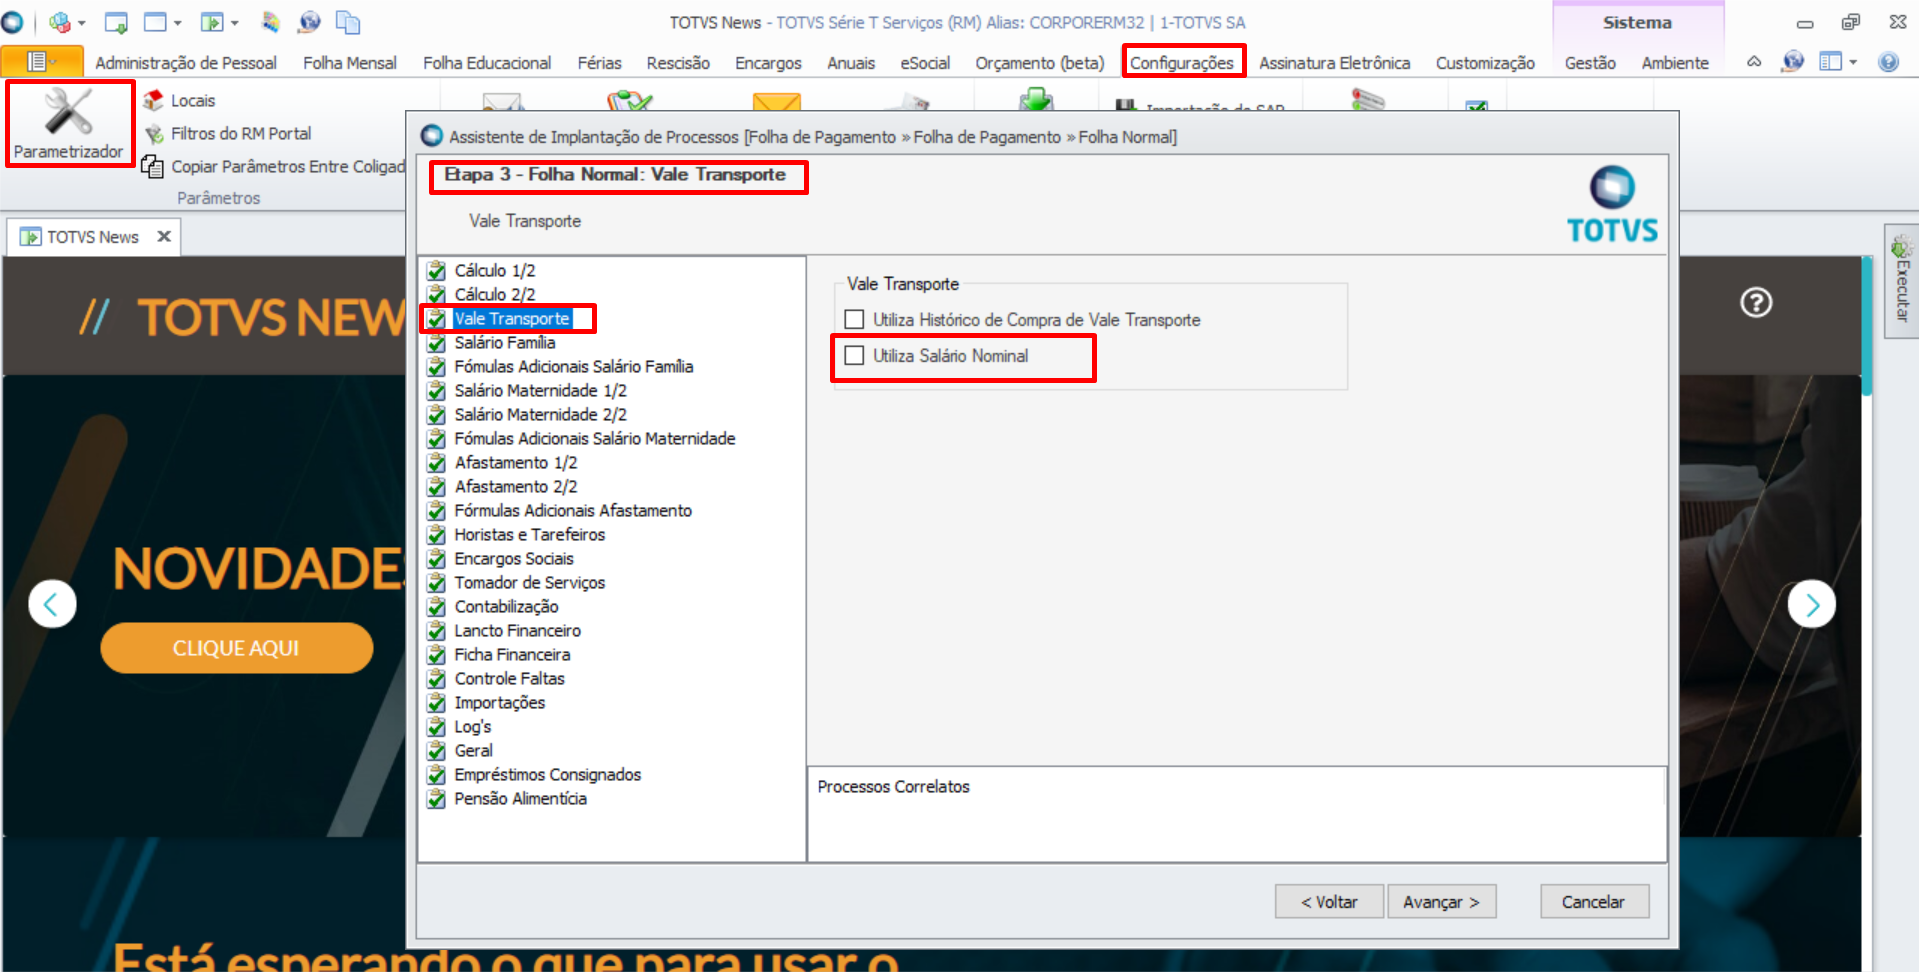The image size is (1919, 972).
Task: Open the Assinatura Eletrônica tab
Action: pyautogui.click(x=1334, y=63)
